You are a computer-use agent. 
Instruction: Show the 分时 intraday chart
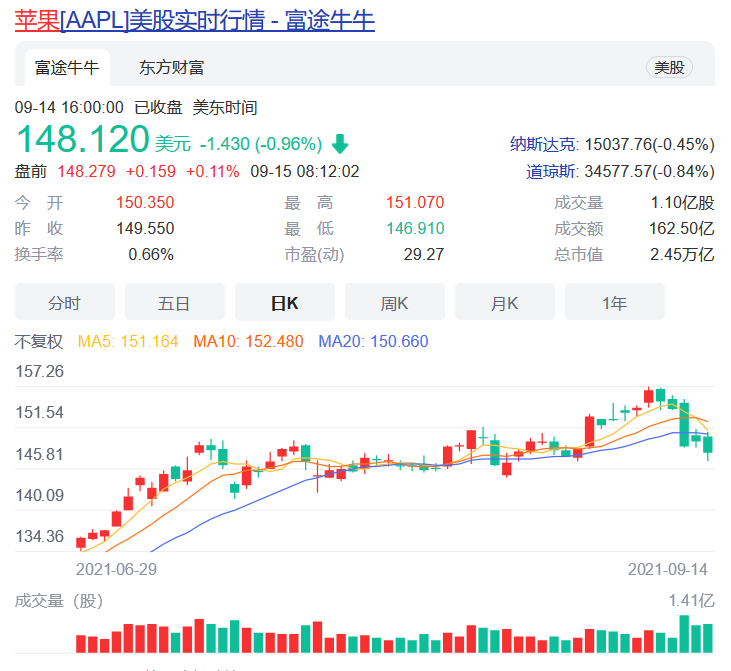[x=65, y=303]
